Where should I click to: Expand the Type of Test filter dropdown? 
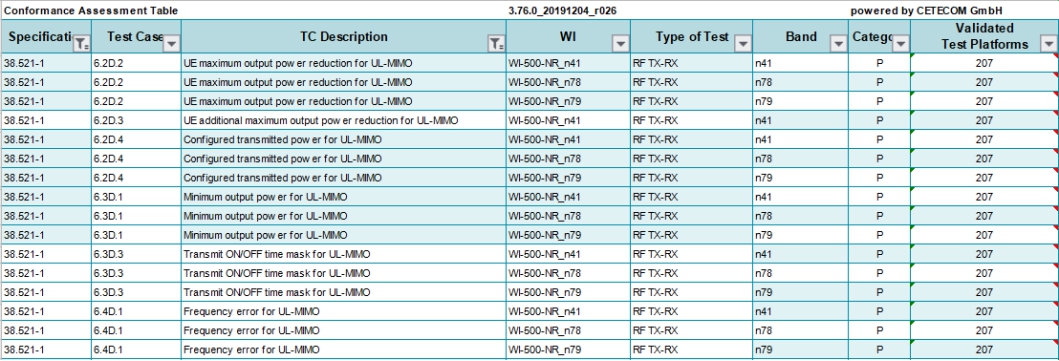tap(744, 44)
